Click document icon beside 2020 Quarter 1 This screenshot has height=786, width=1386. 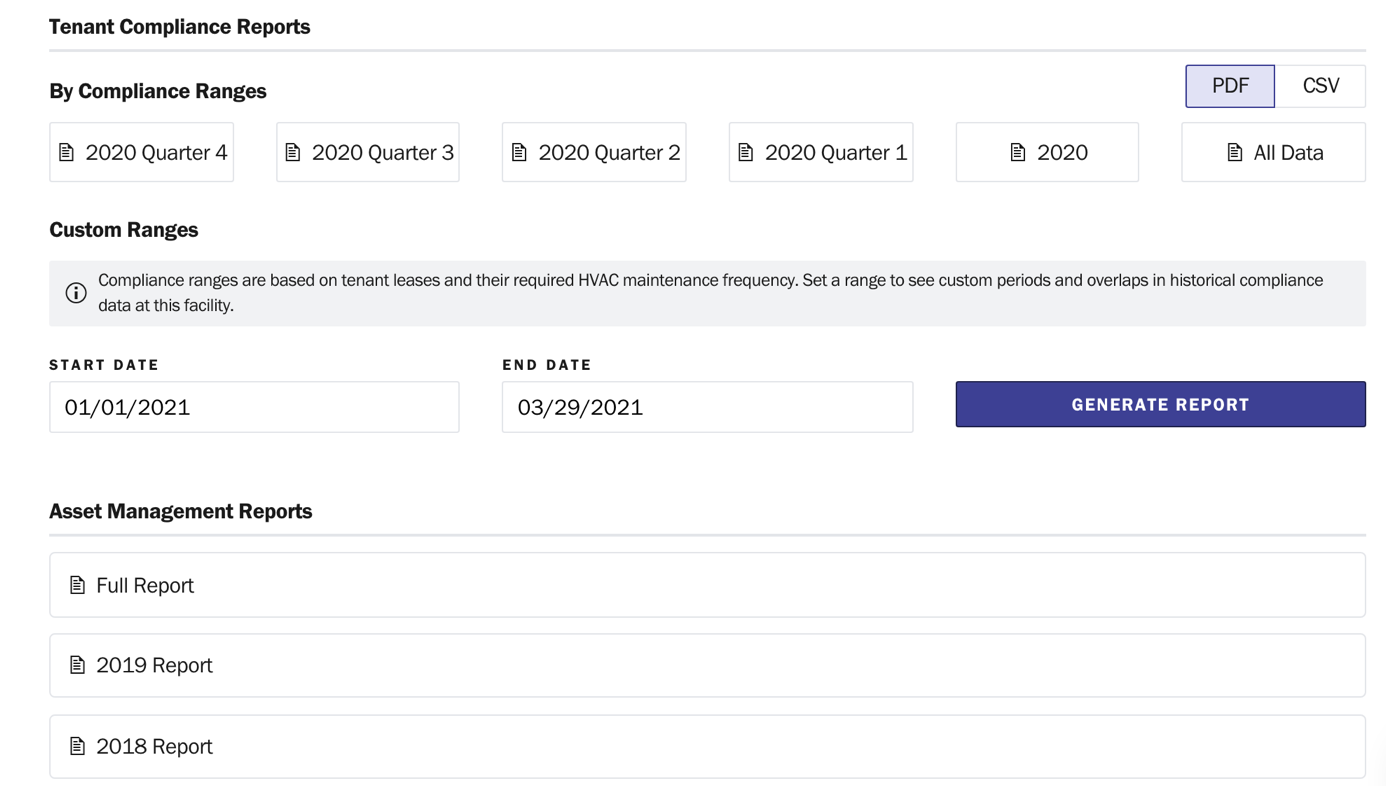tap(746, 152)
